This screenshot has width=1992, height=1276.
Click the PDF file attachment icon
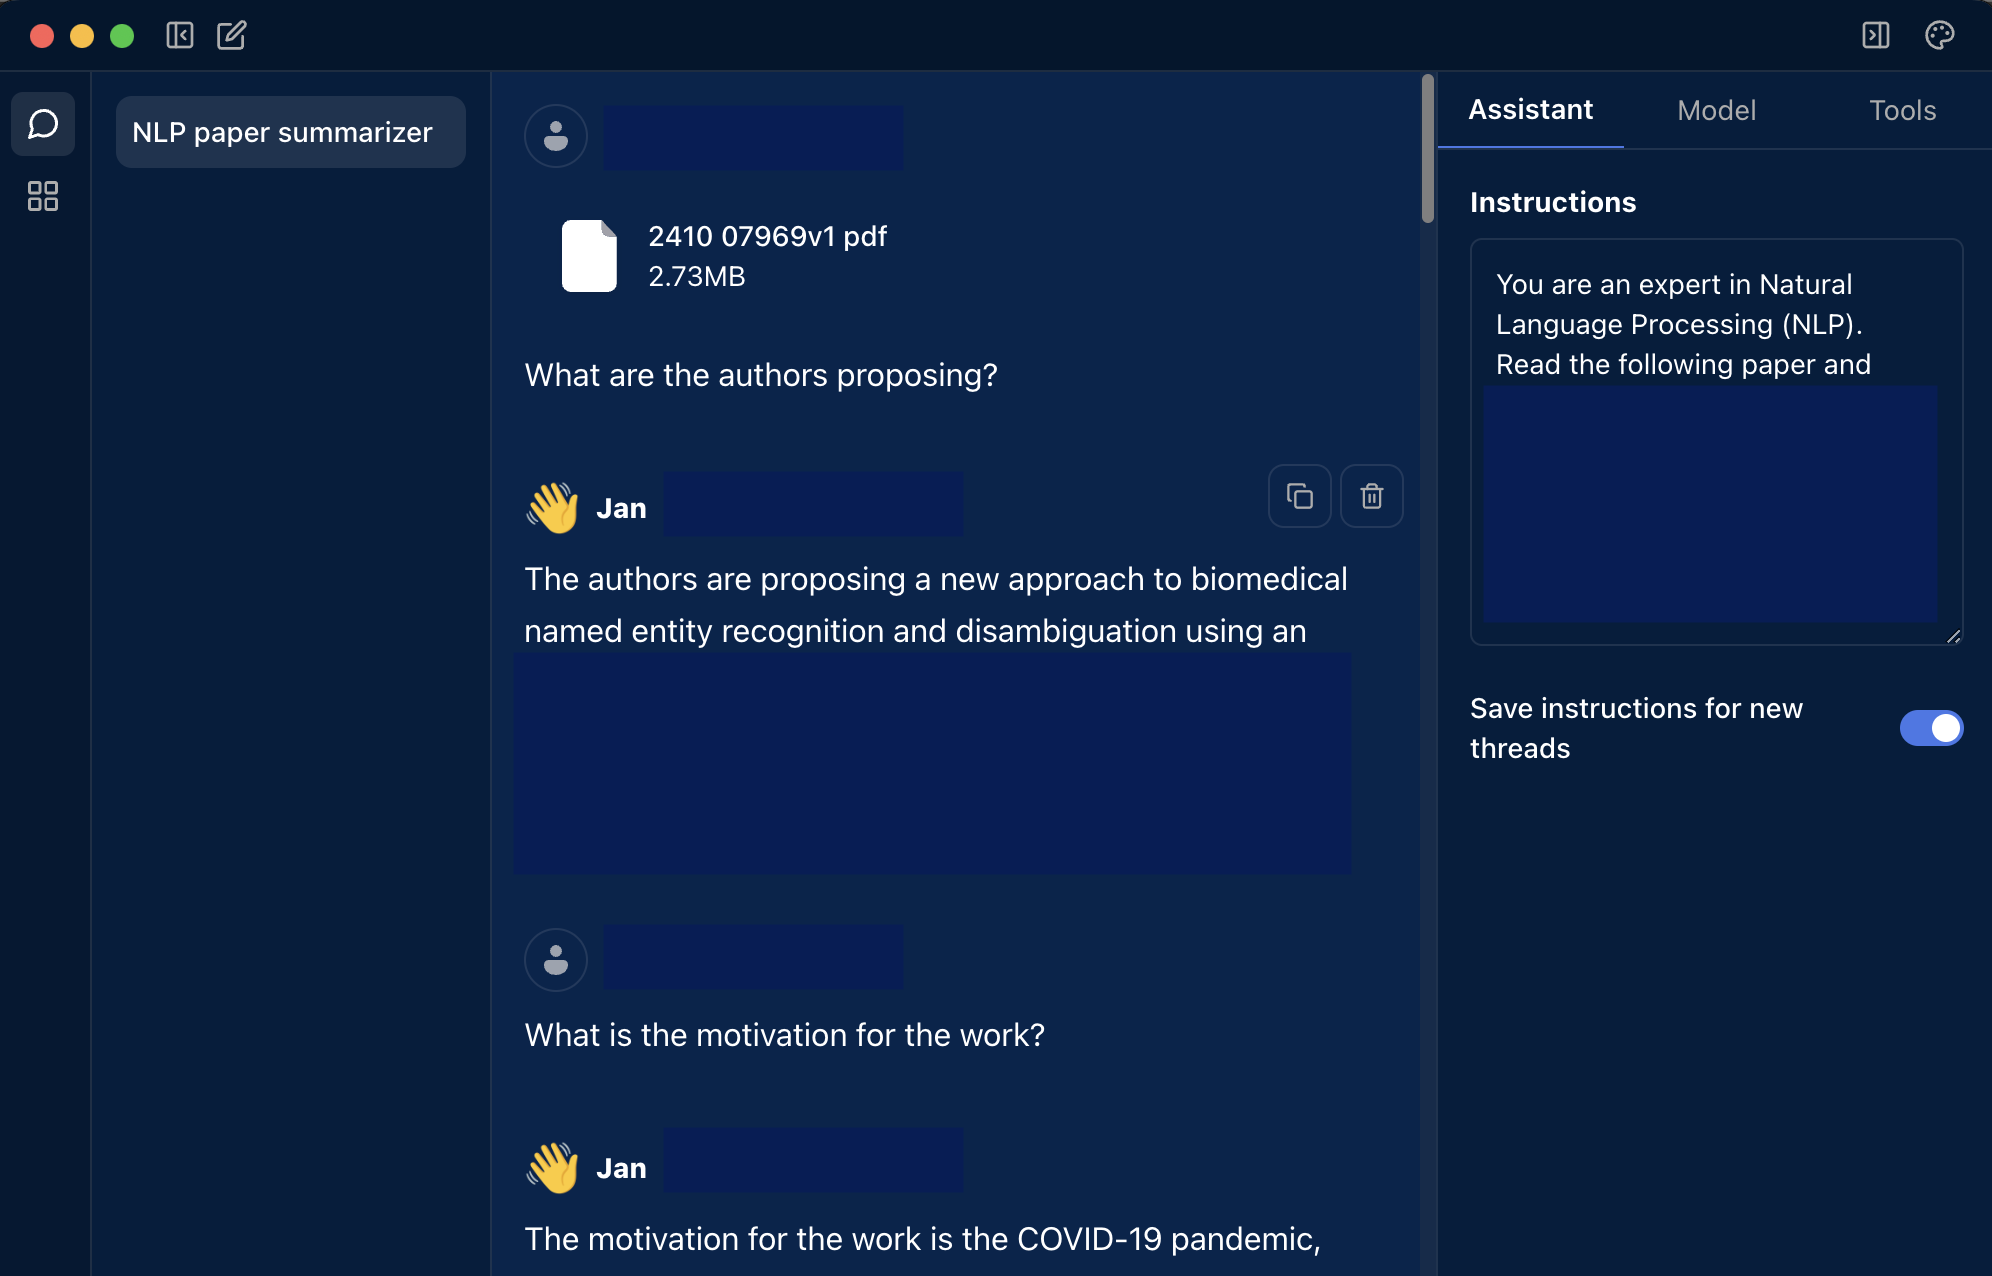[x=589, y=256]
